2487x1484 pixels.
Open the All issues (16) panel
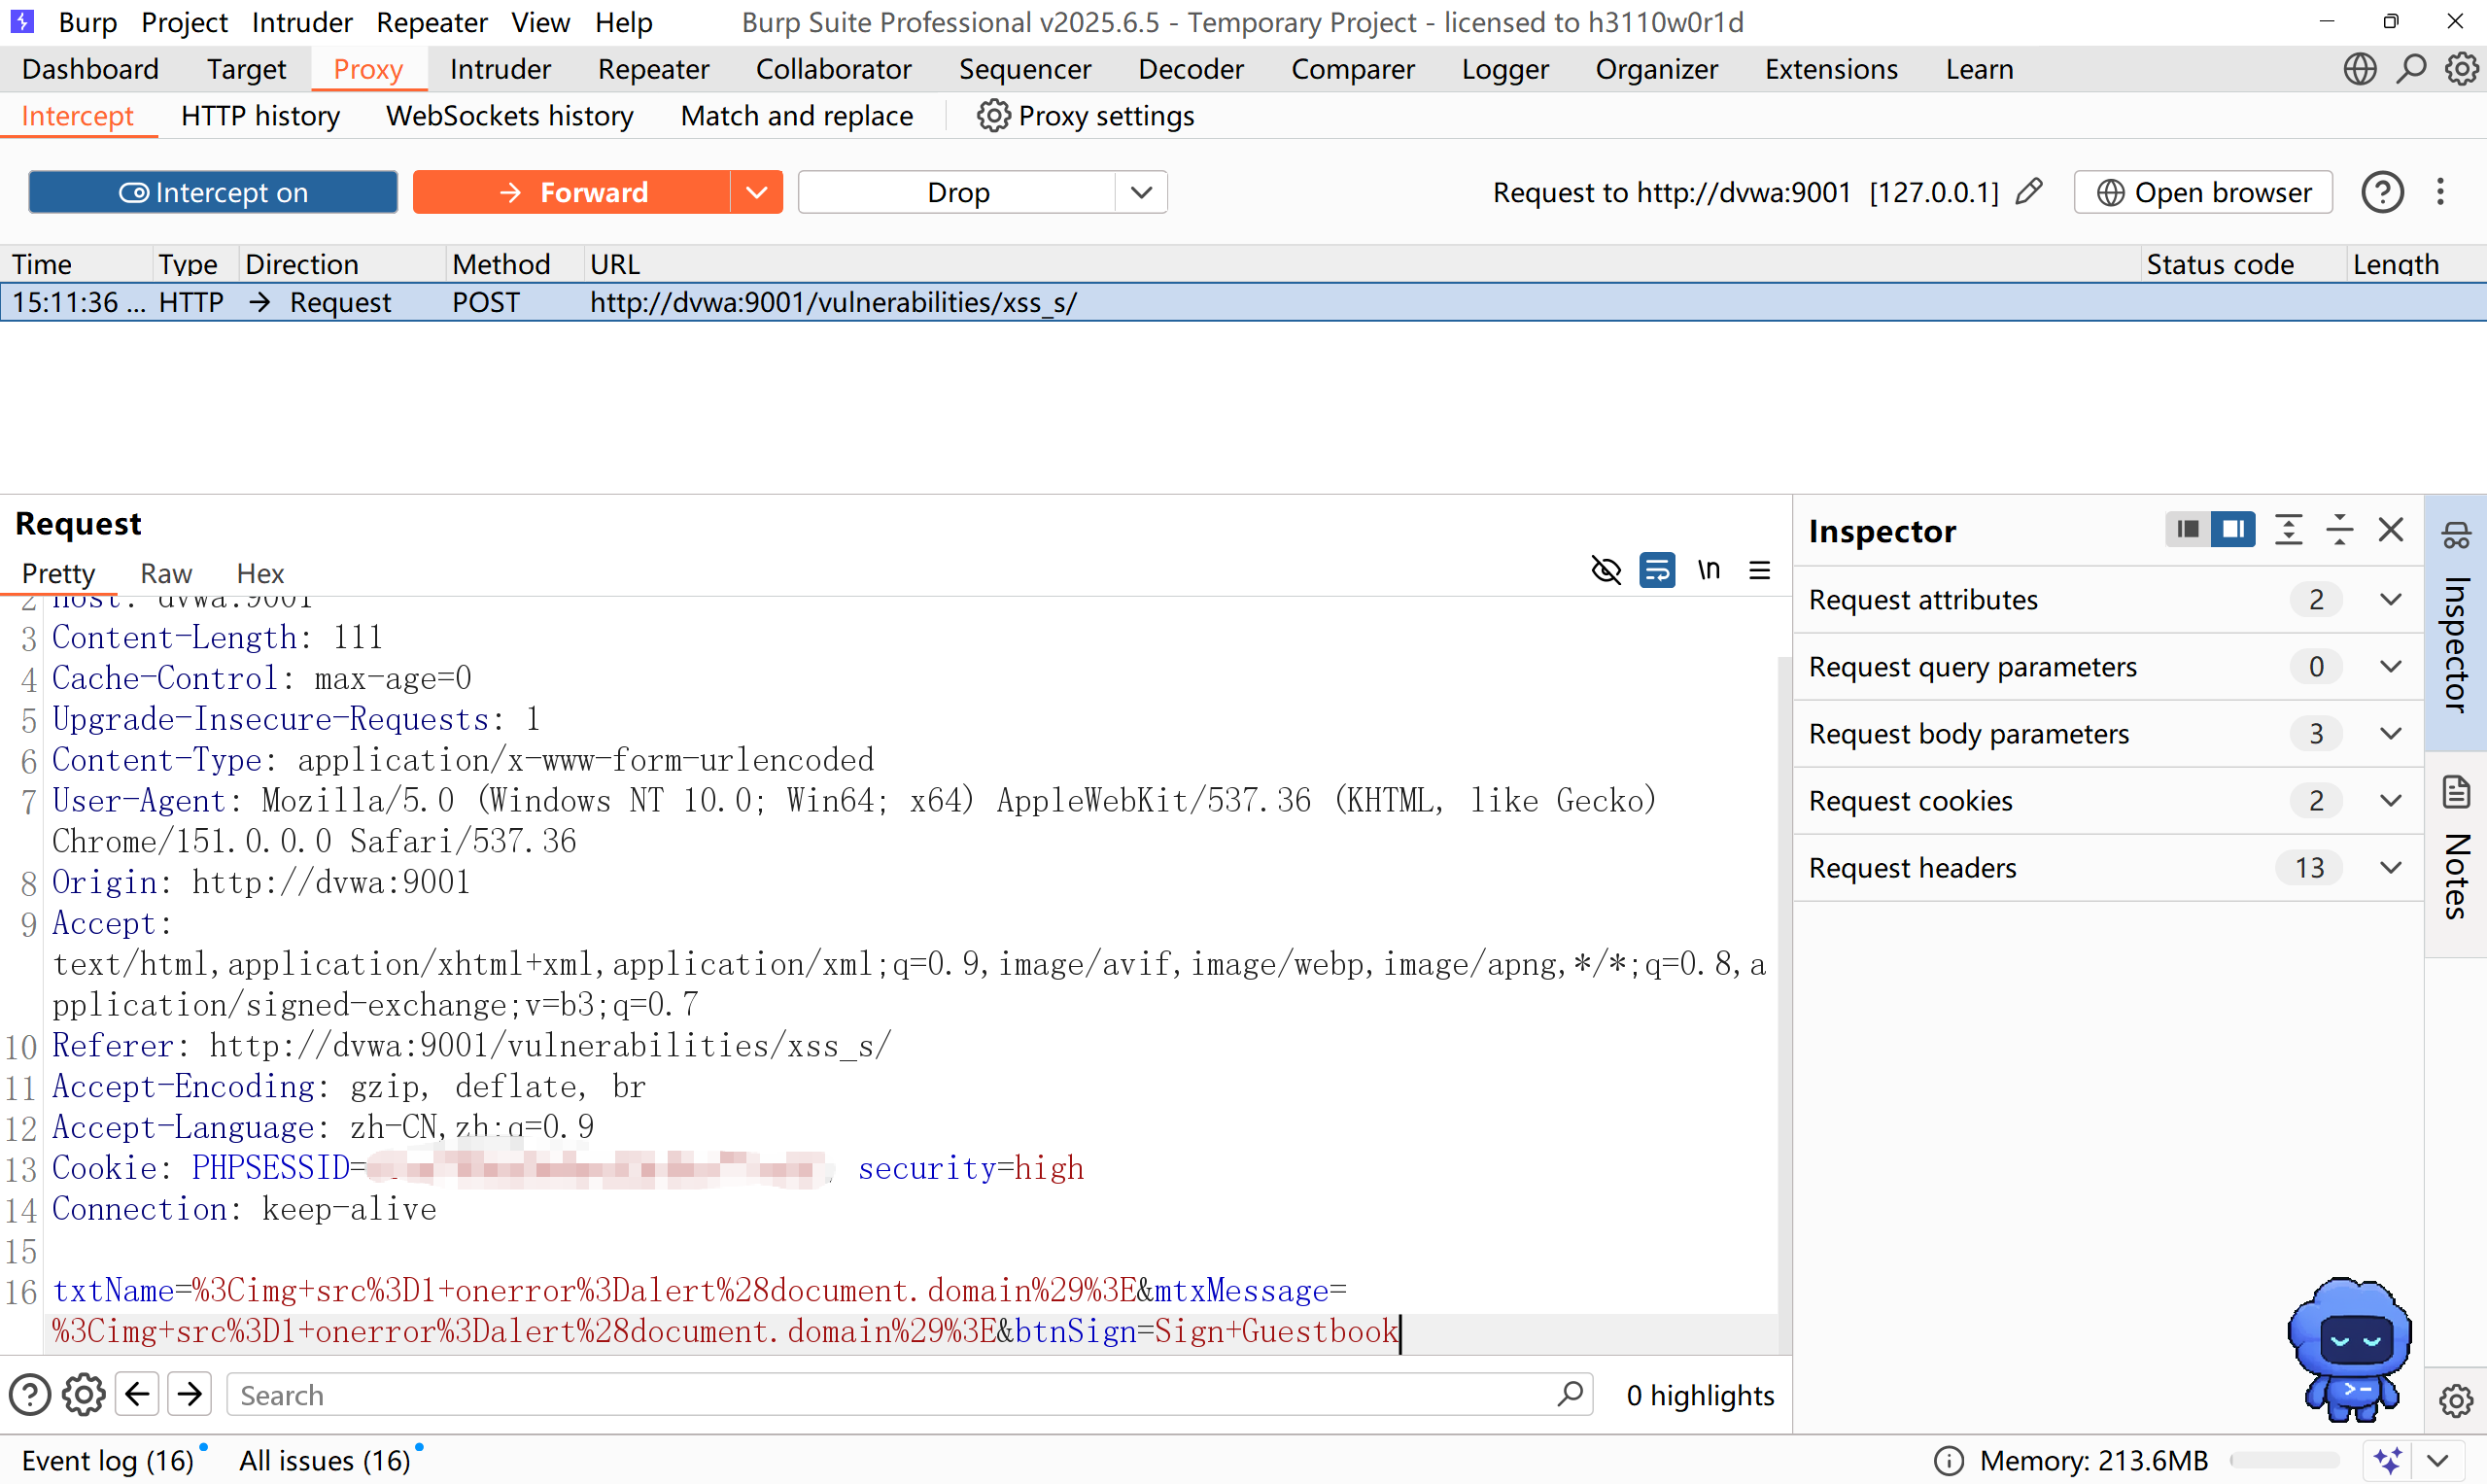click(324, 1460)
